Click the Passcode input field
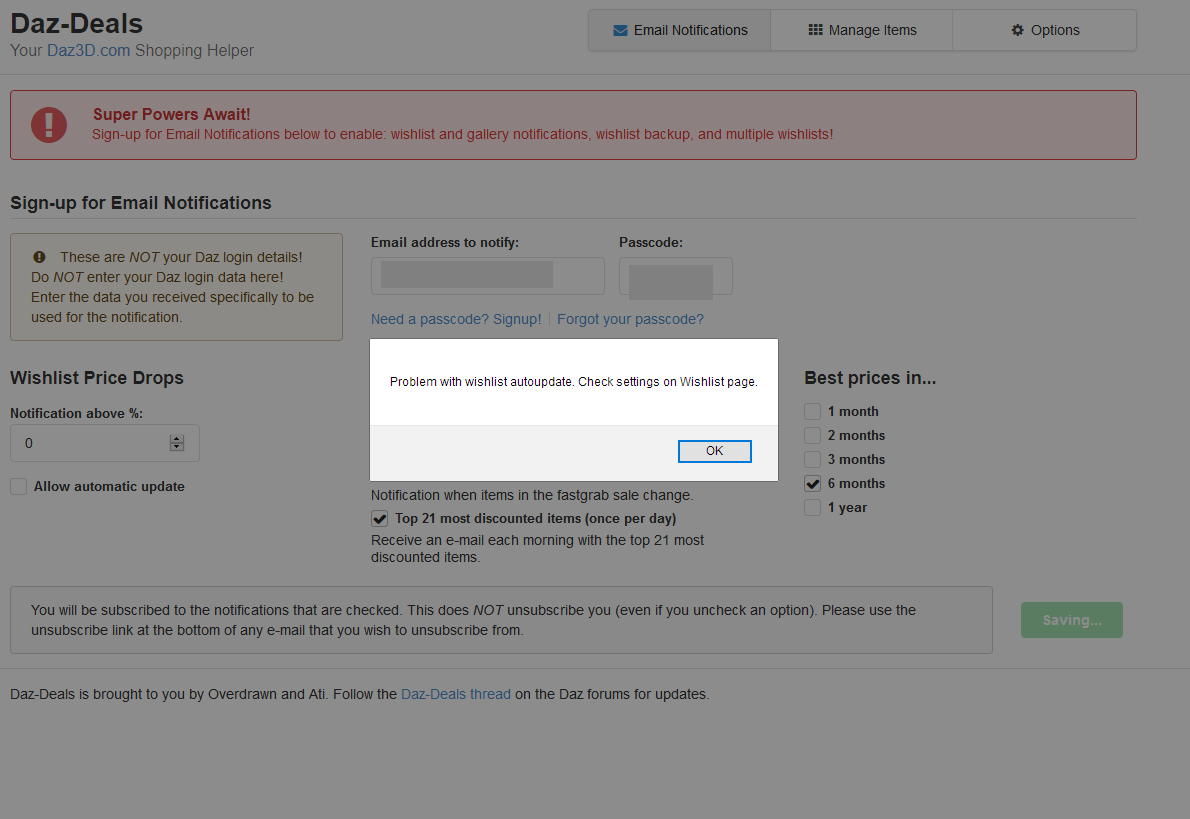The width and height of the screenshot is (1190, 819). tap(675, 276)
